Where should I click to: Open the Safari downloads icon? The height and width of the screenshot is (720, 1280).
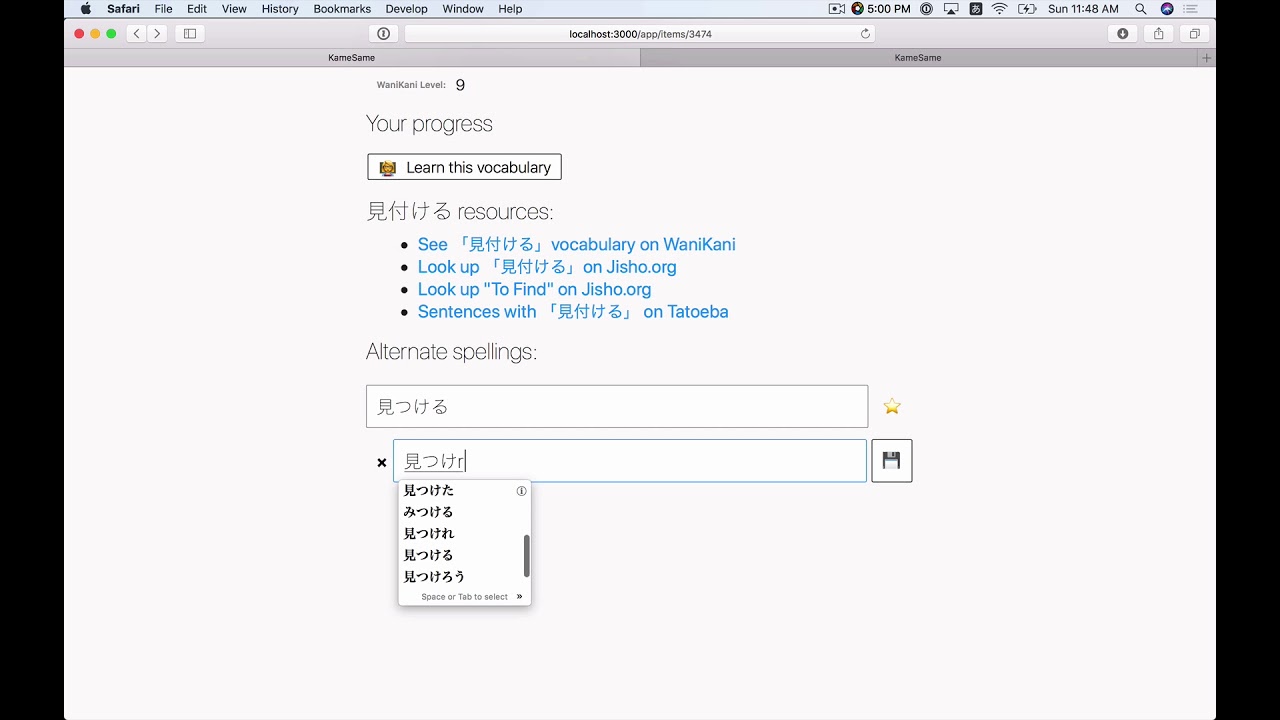coord(1123,33)
